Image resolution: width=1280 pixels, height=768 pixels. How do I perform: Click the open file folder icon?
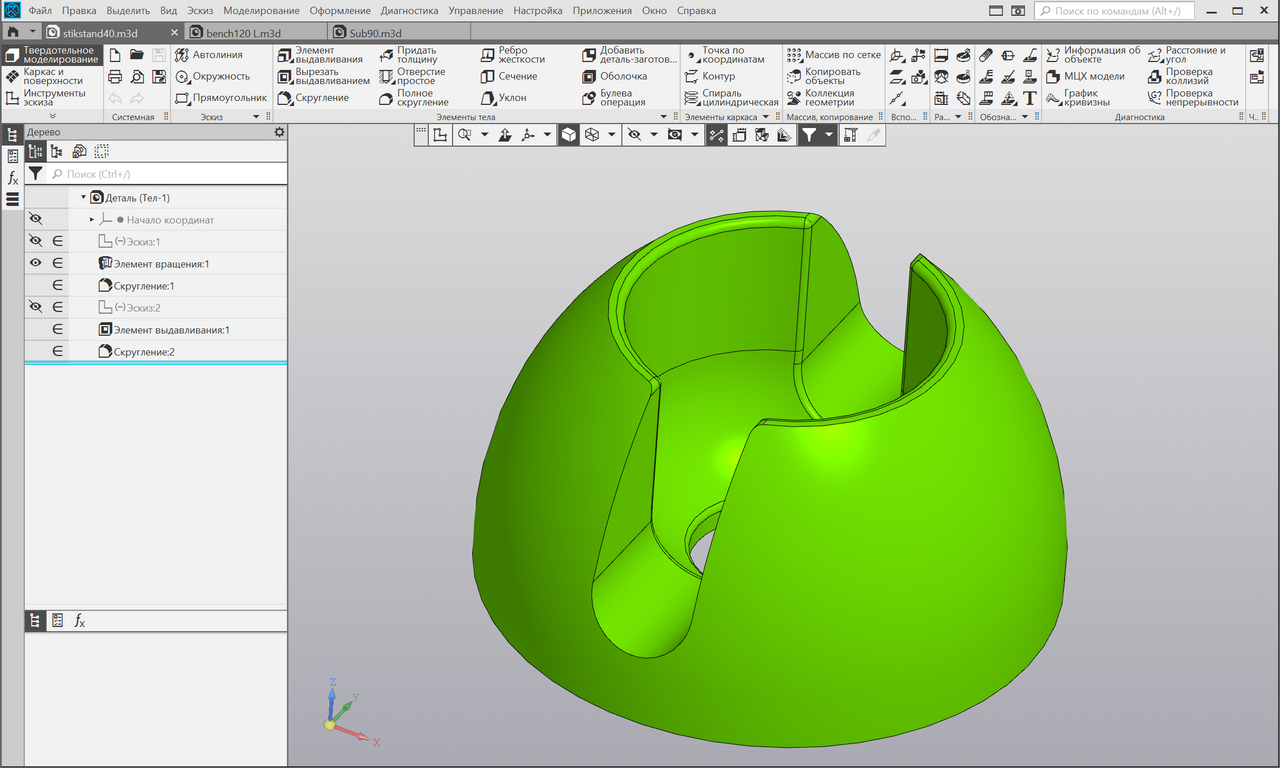137,55
